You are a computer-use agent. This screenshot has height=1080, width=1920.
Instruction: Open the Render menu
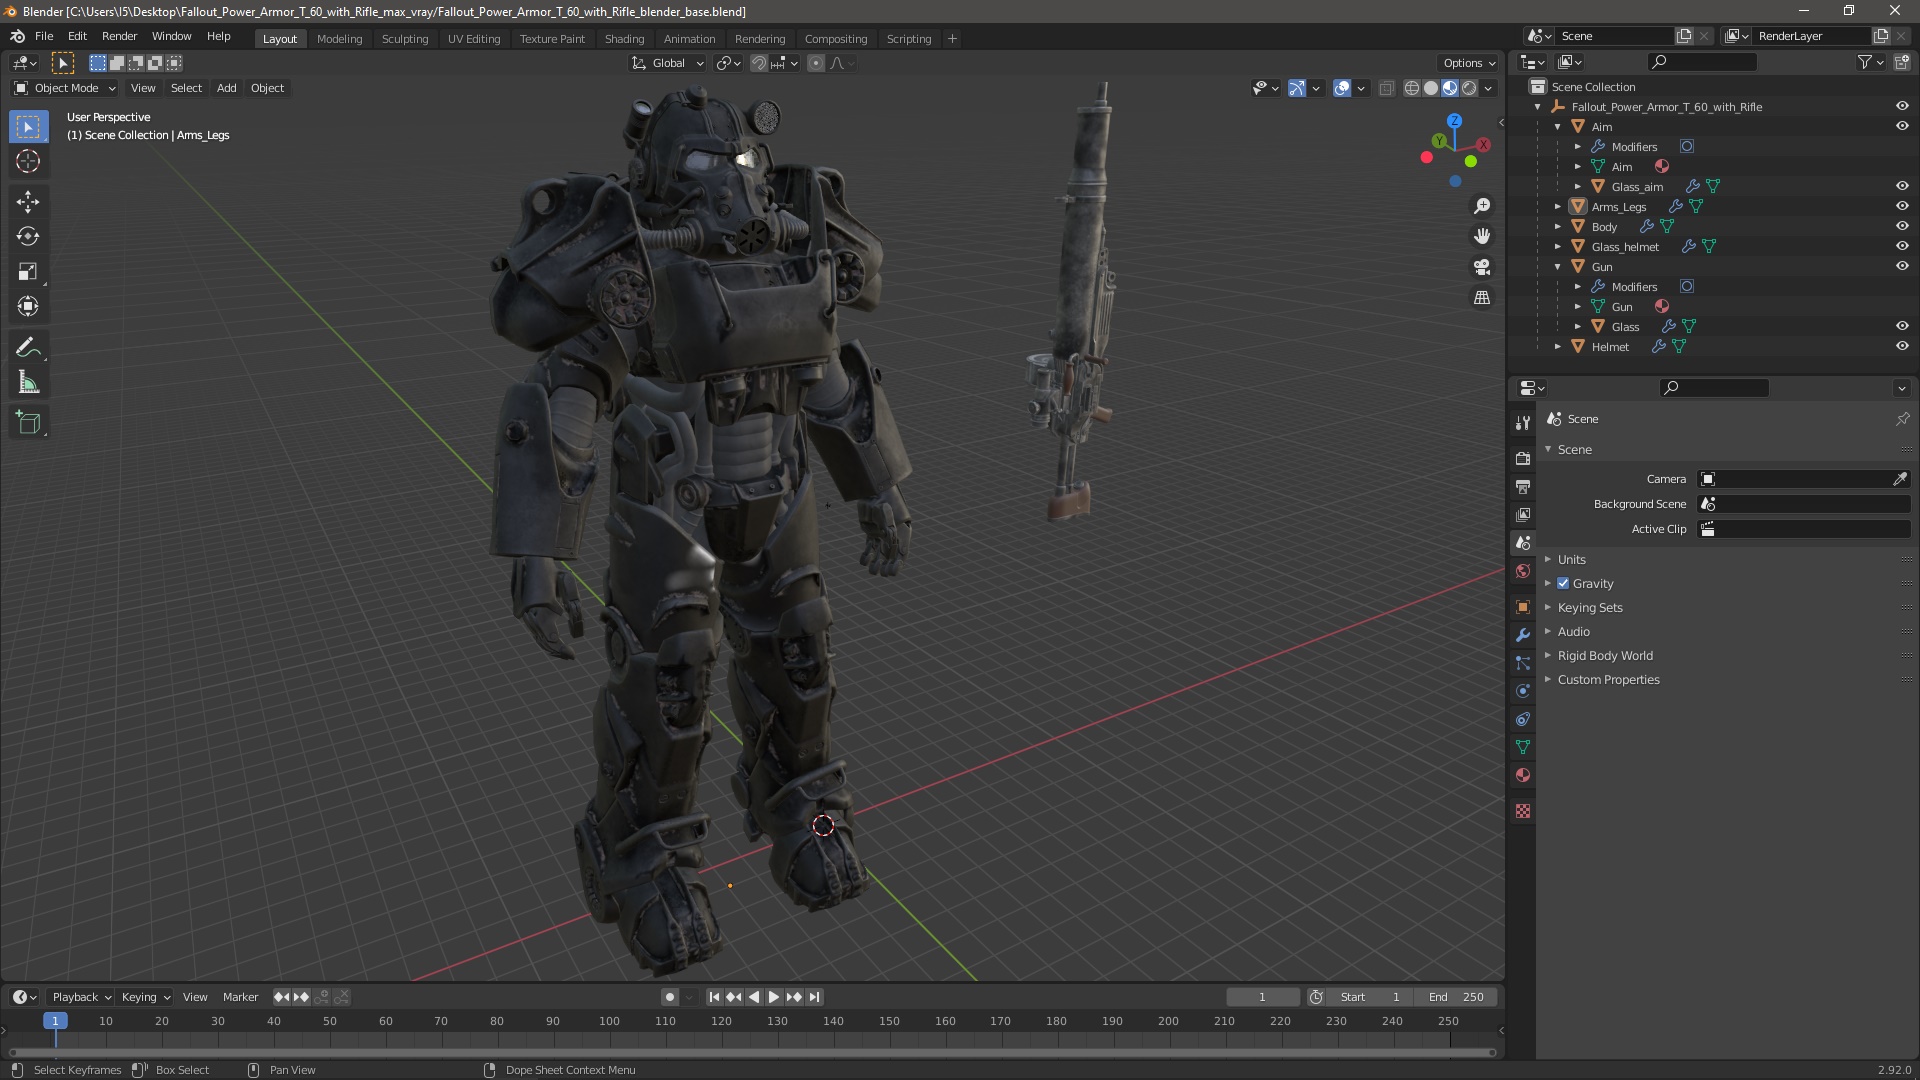click(x=119, y=36)
